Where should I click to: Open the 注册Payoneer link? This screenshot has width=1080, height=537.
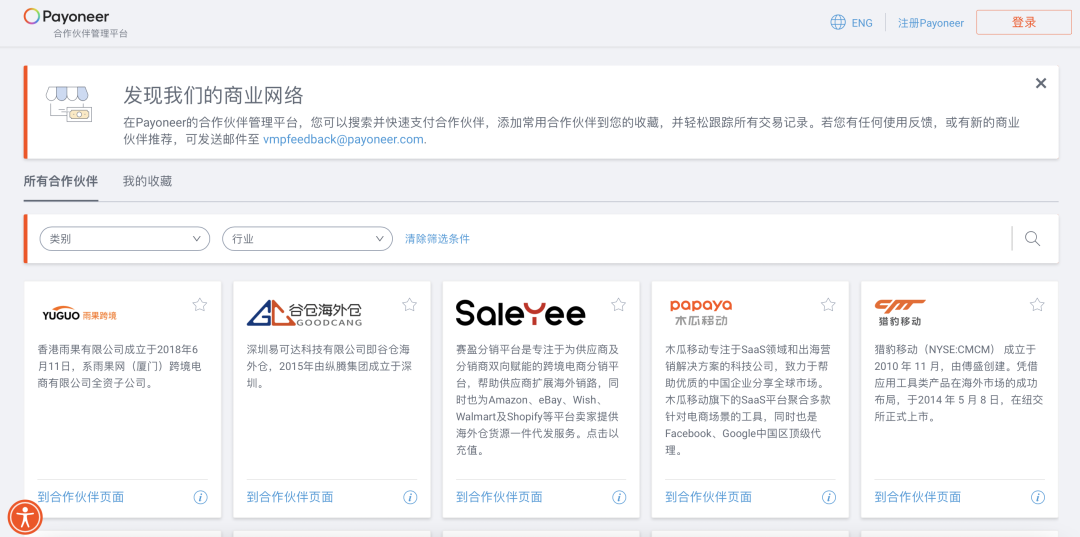click(931, 23)
